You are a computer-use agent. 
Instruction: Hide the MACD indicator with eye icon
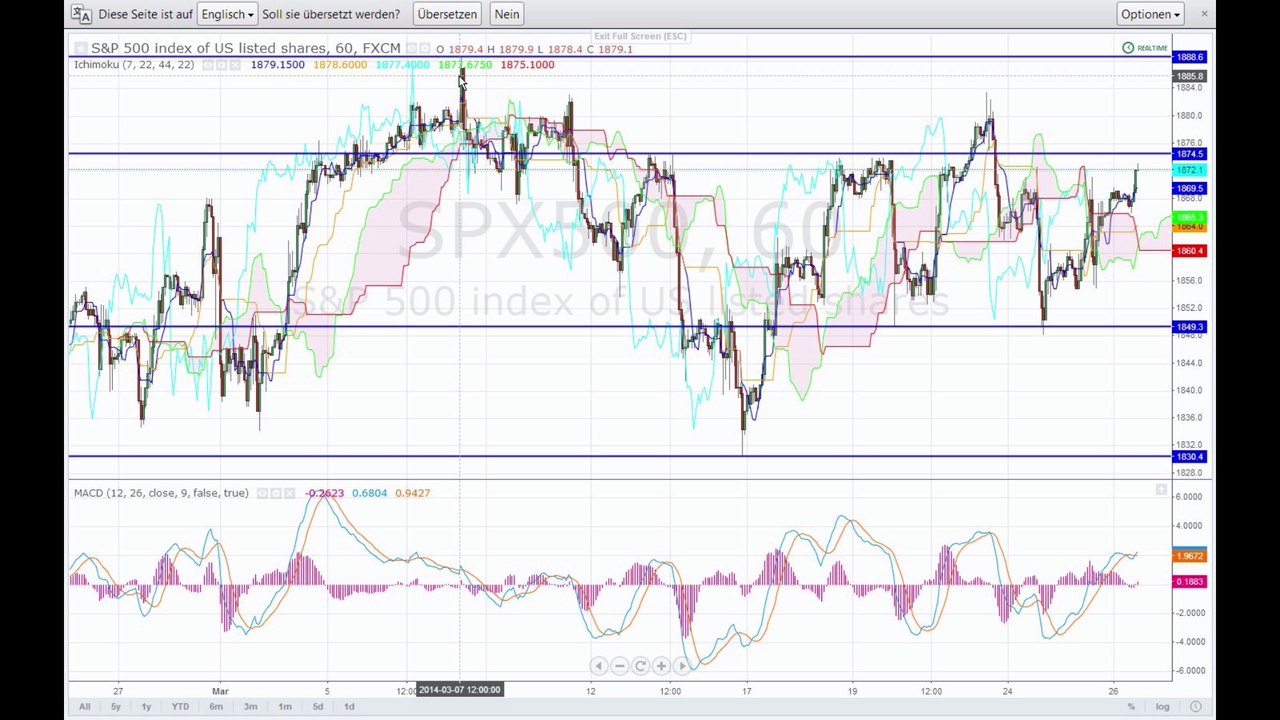click(262, 493)
